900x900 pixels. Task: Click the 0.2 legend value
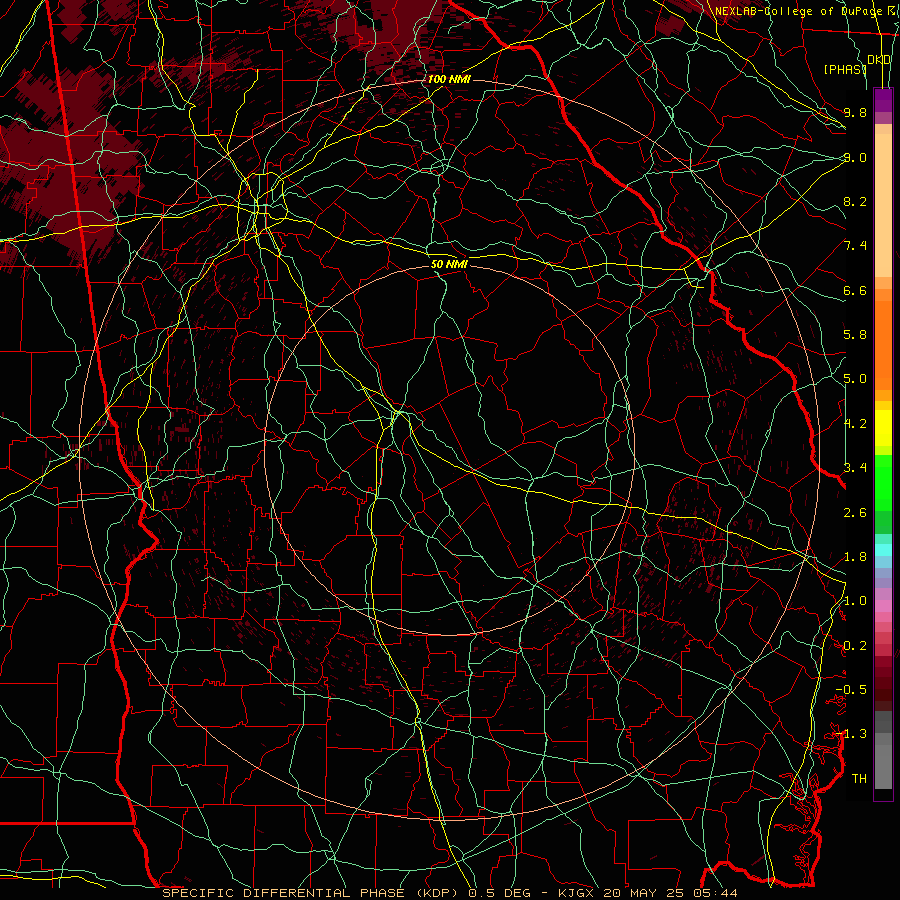[x=855, y=646]
